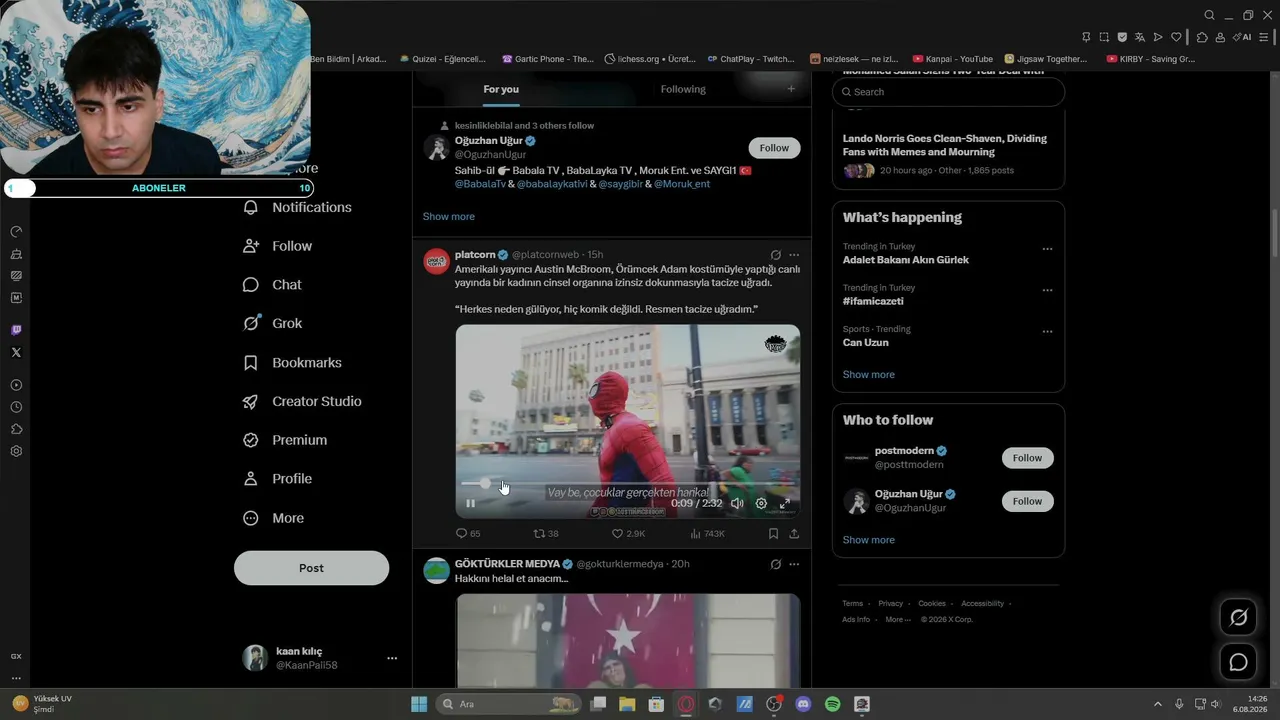Open more options for Adalet Bakanı Akın Gürlek trend
The width and height of the screenshot is (1280, 720).
click(x=1047, y=249)
